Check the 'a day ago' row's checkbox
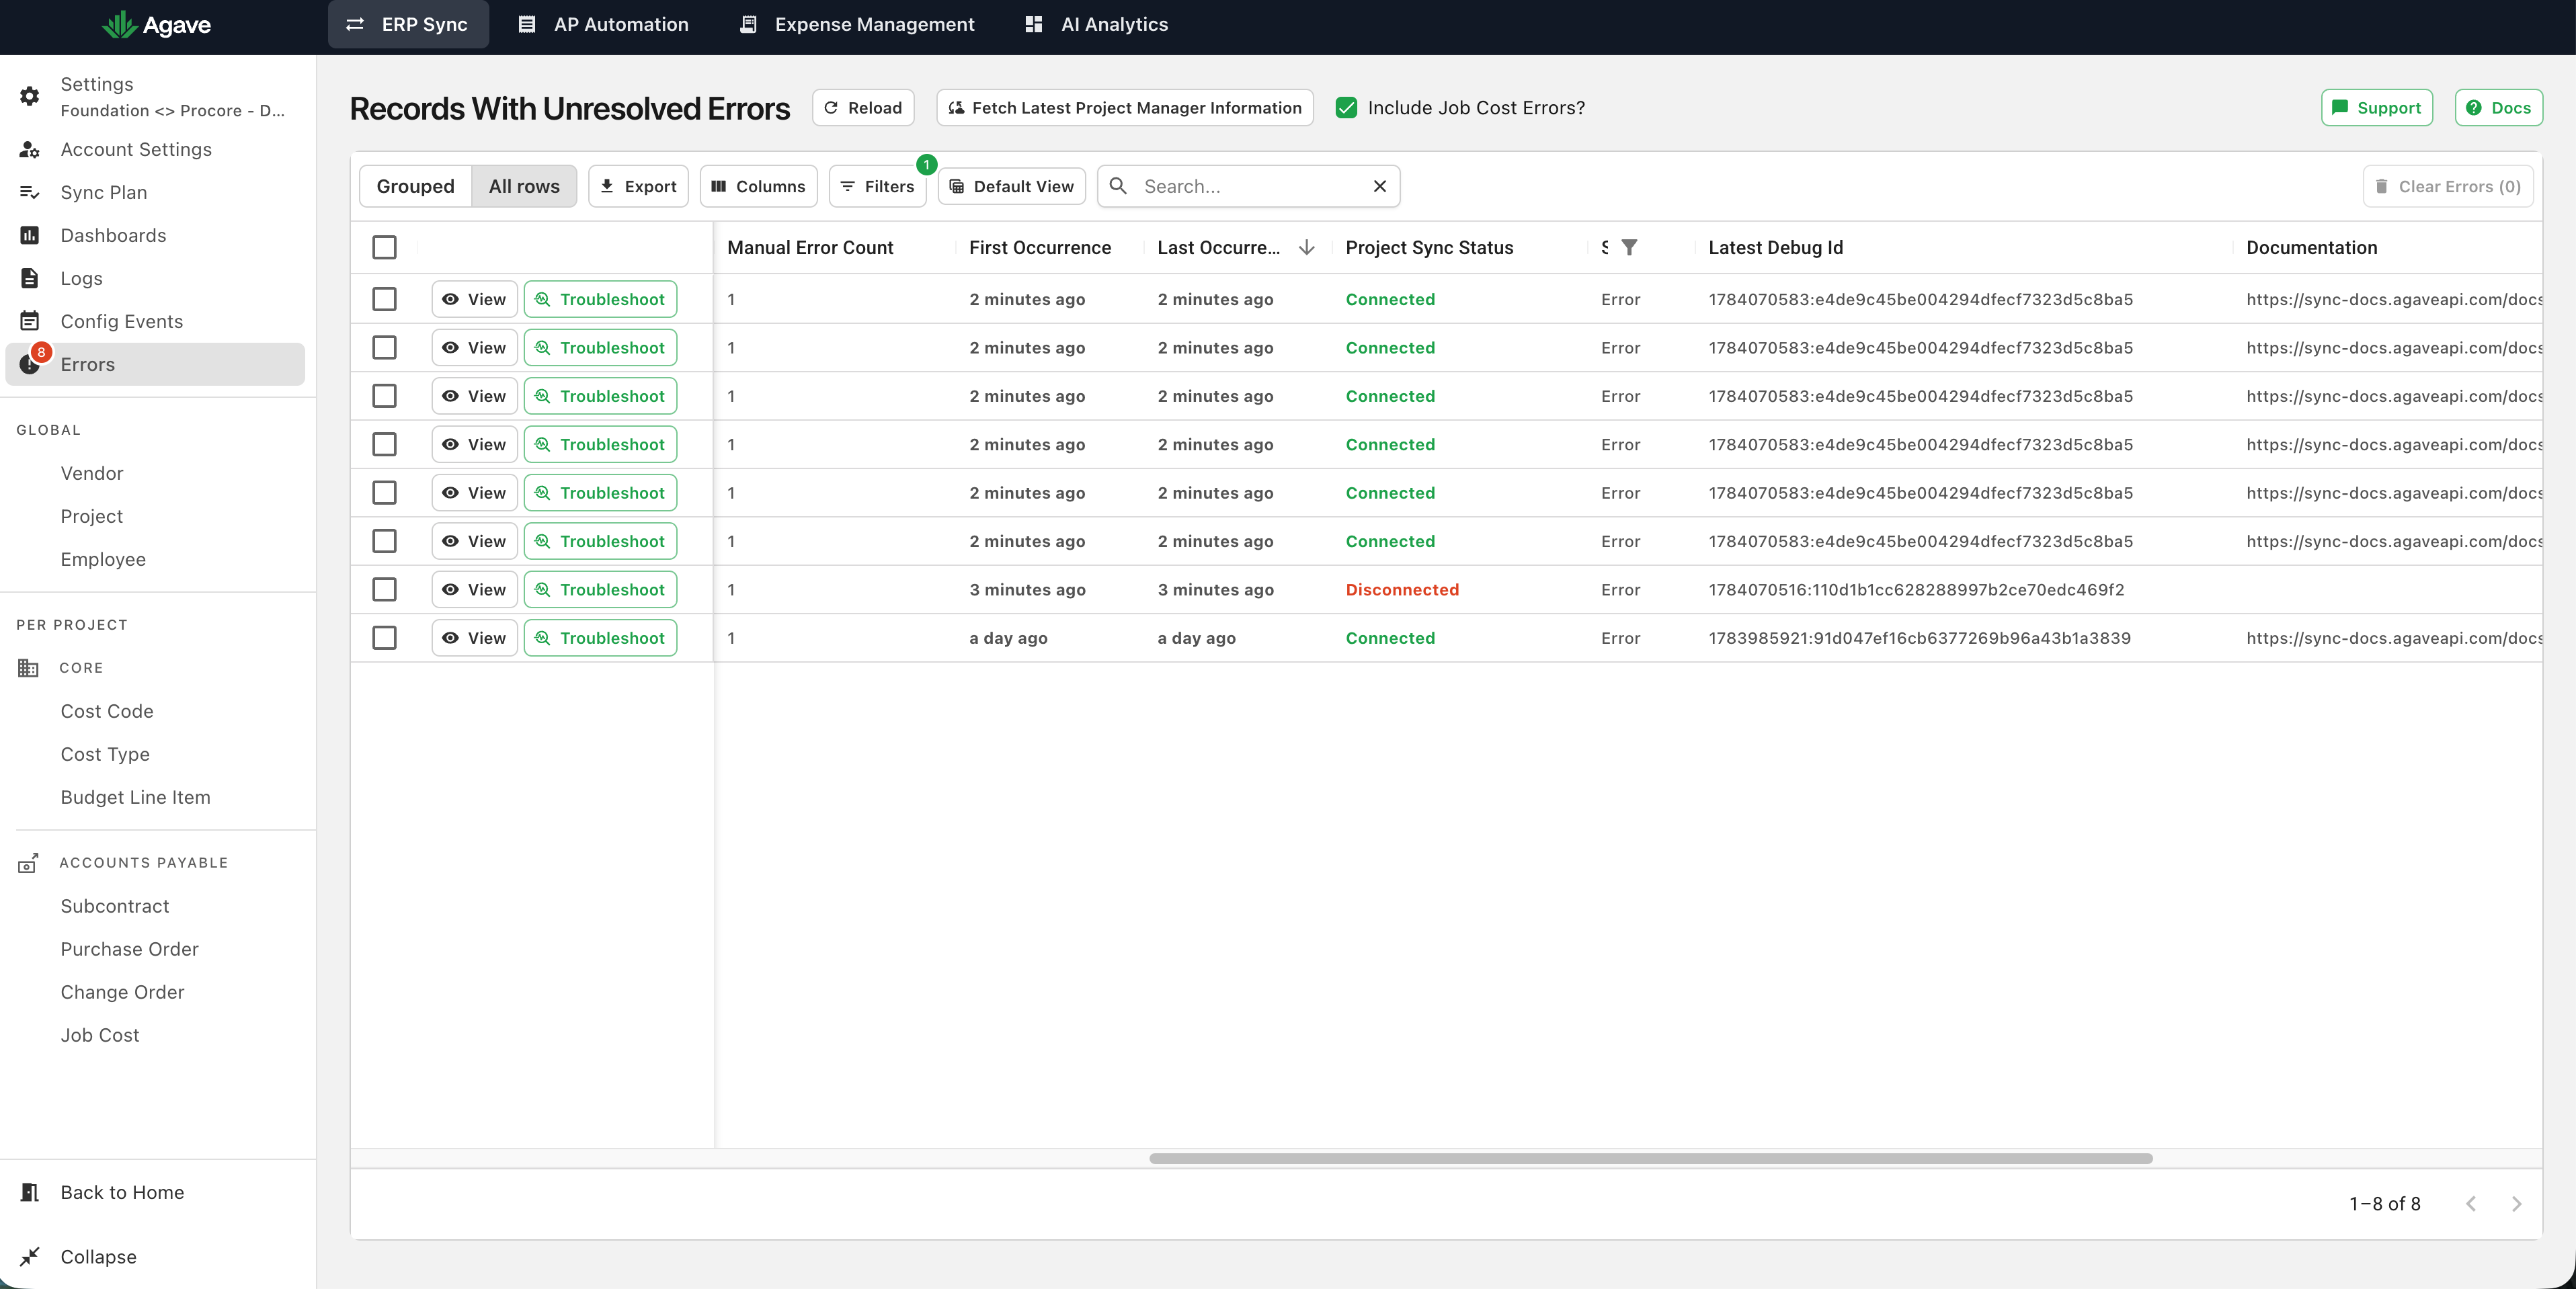This screenshot has height=1289, width=2576. coord(384,638)
